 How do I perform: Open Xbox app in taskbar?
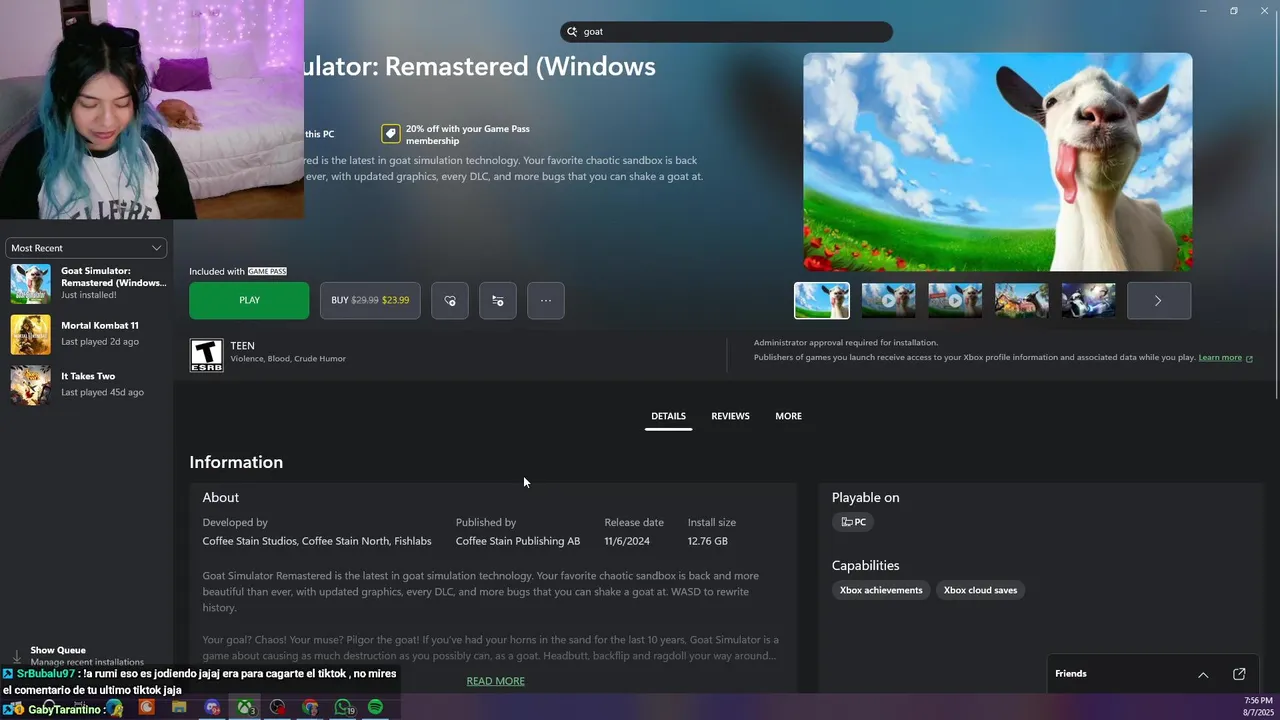click(x=244, y=707)
